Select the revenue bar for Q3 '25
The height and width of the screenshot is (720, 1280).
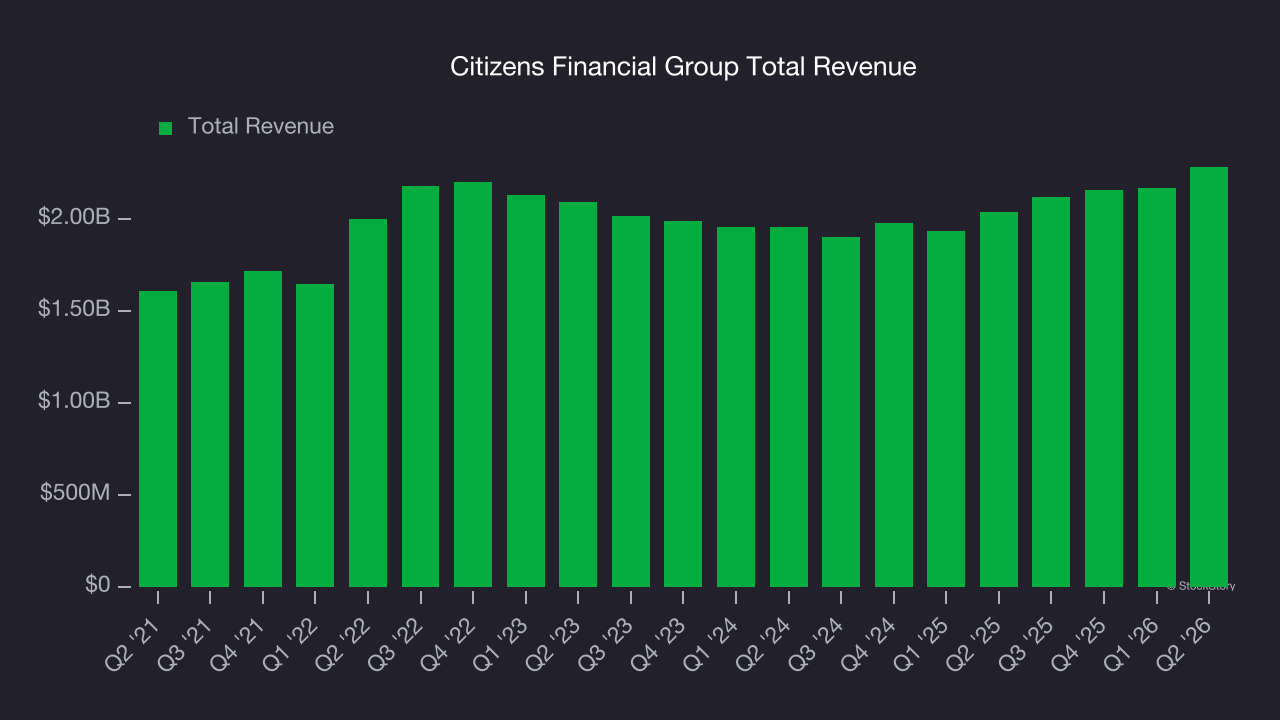coord(1051,392)
